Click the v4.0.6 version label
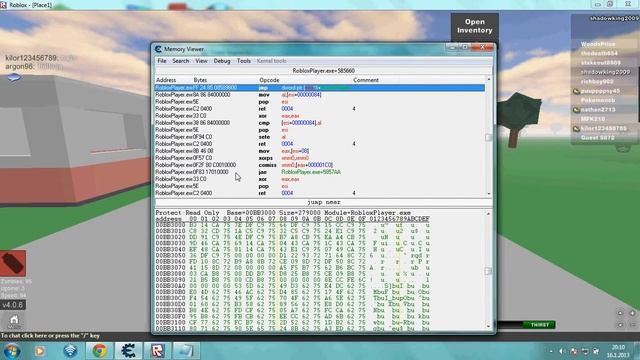Screen dimensions: 640x360 12,305
